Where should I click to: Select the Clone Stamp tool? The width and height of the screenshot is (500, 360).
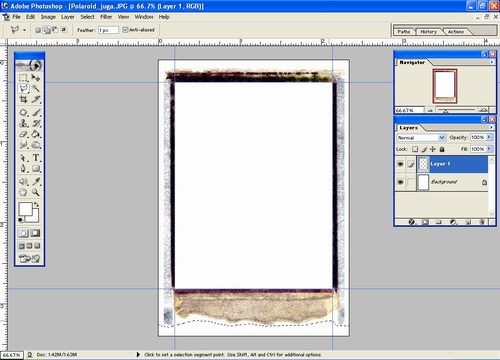(23, 123)
